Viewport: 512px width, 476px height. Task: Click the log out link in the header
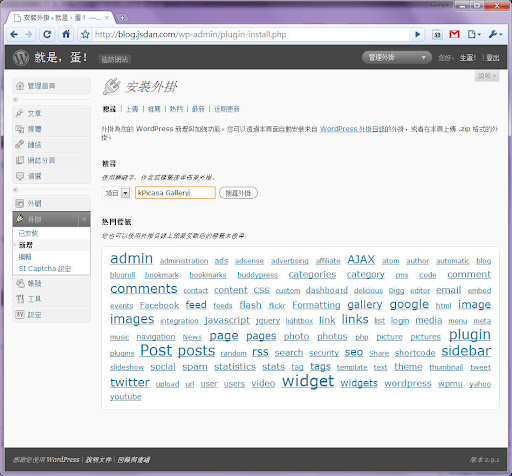tap(492, 58)
